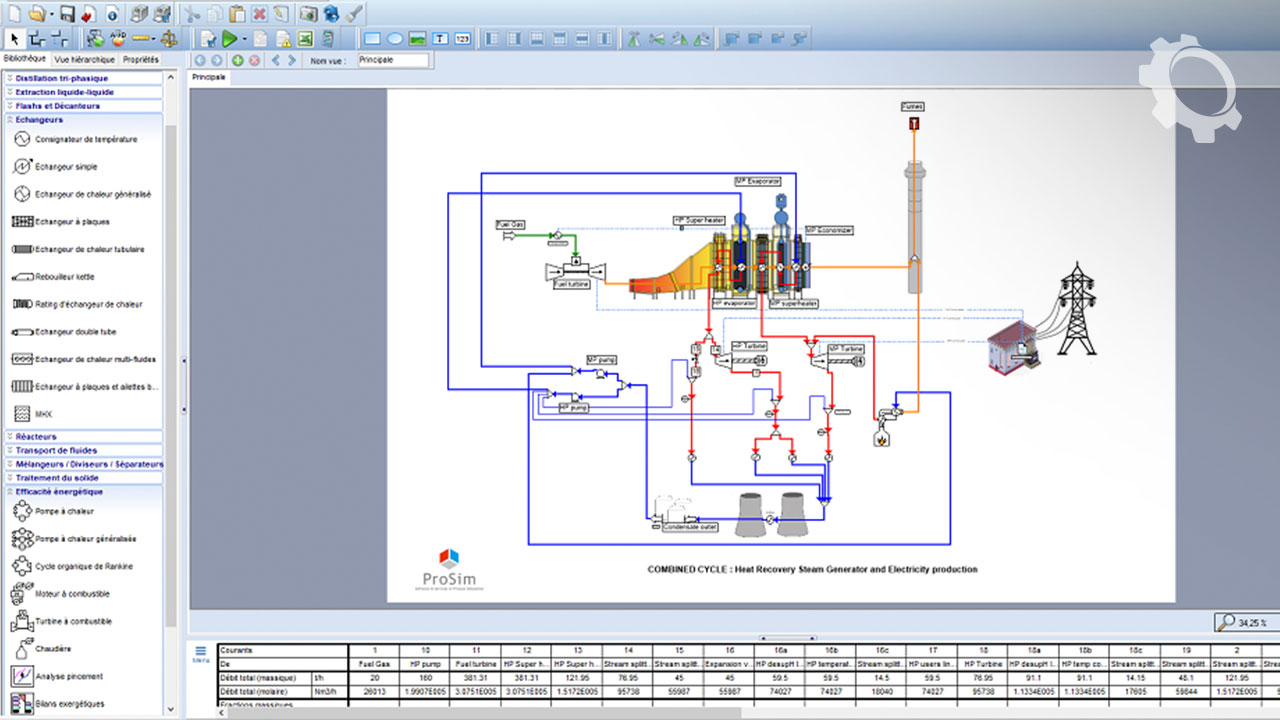Insert a text box with T tool
Viewport: 1280px width, 720px height.
click(x=440, y=39)
